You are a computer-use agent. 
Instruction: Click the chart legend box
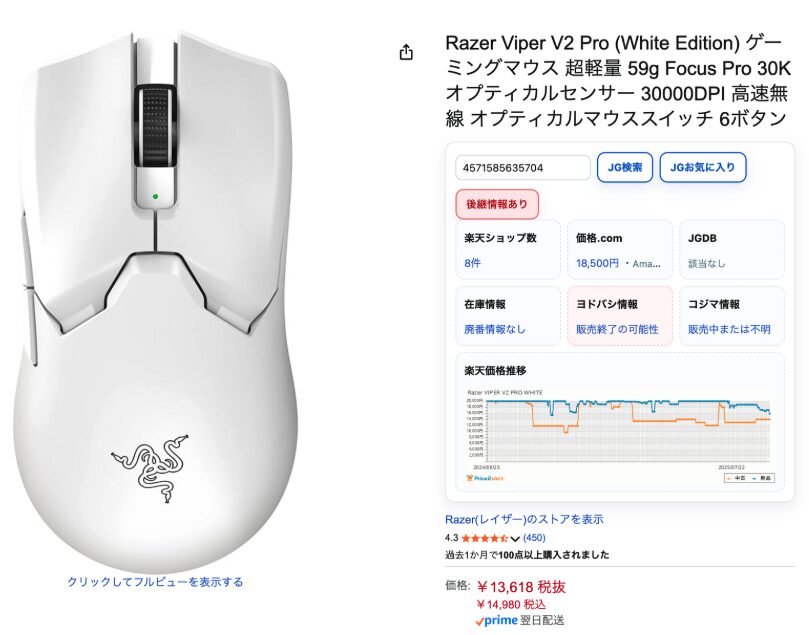point(749,478)
